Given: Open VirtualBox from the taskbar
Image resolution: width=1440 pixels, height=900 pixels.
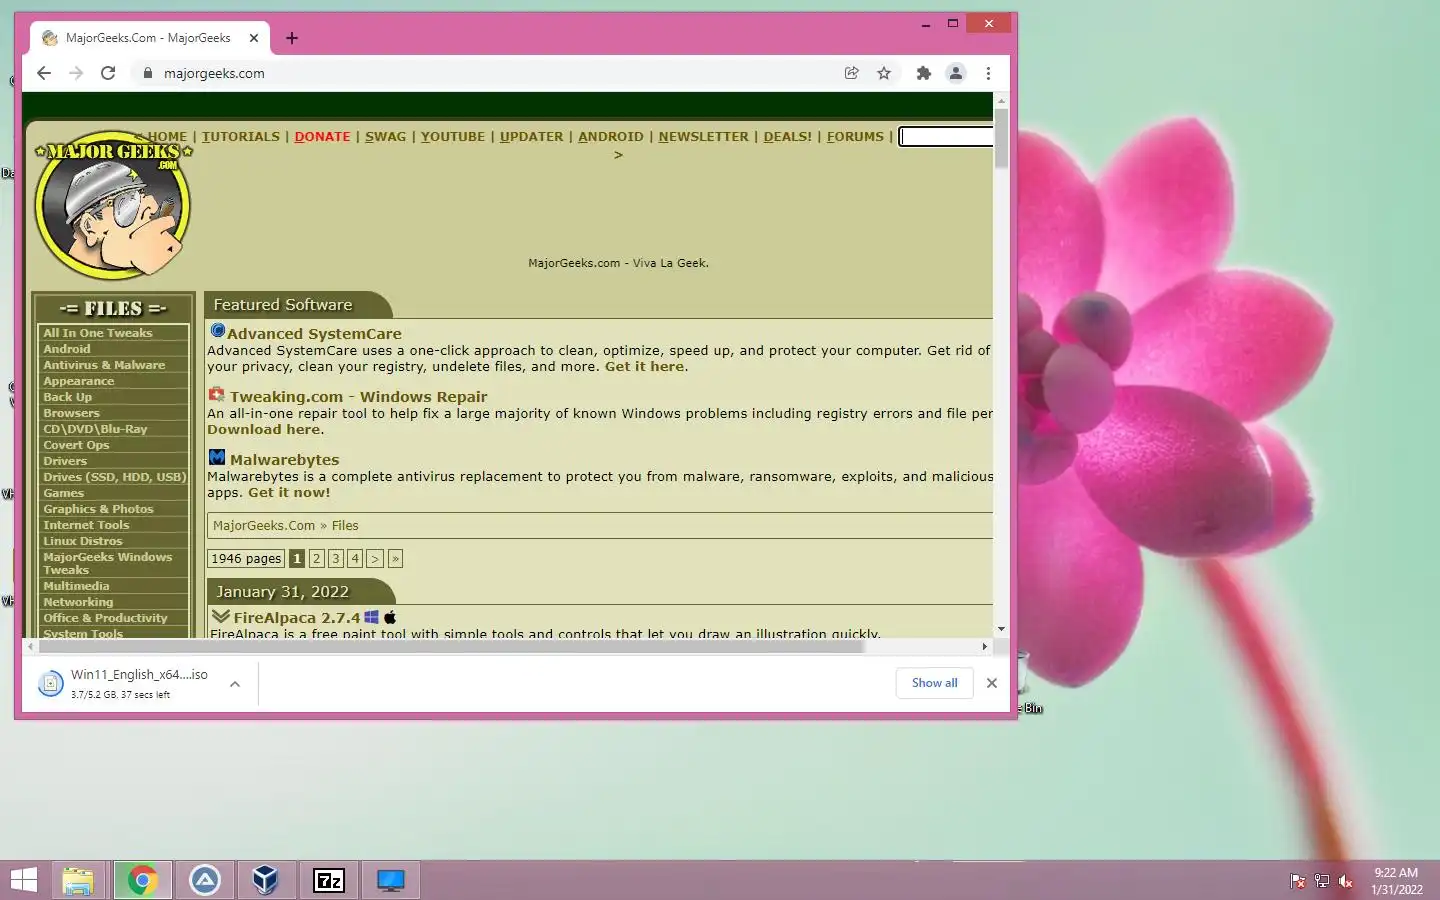Looking at the screenshot, I should point(265,880).
